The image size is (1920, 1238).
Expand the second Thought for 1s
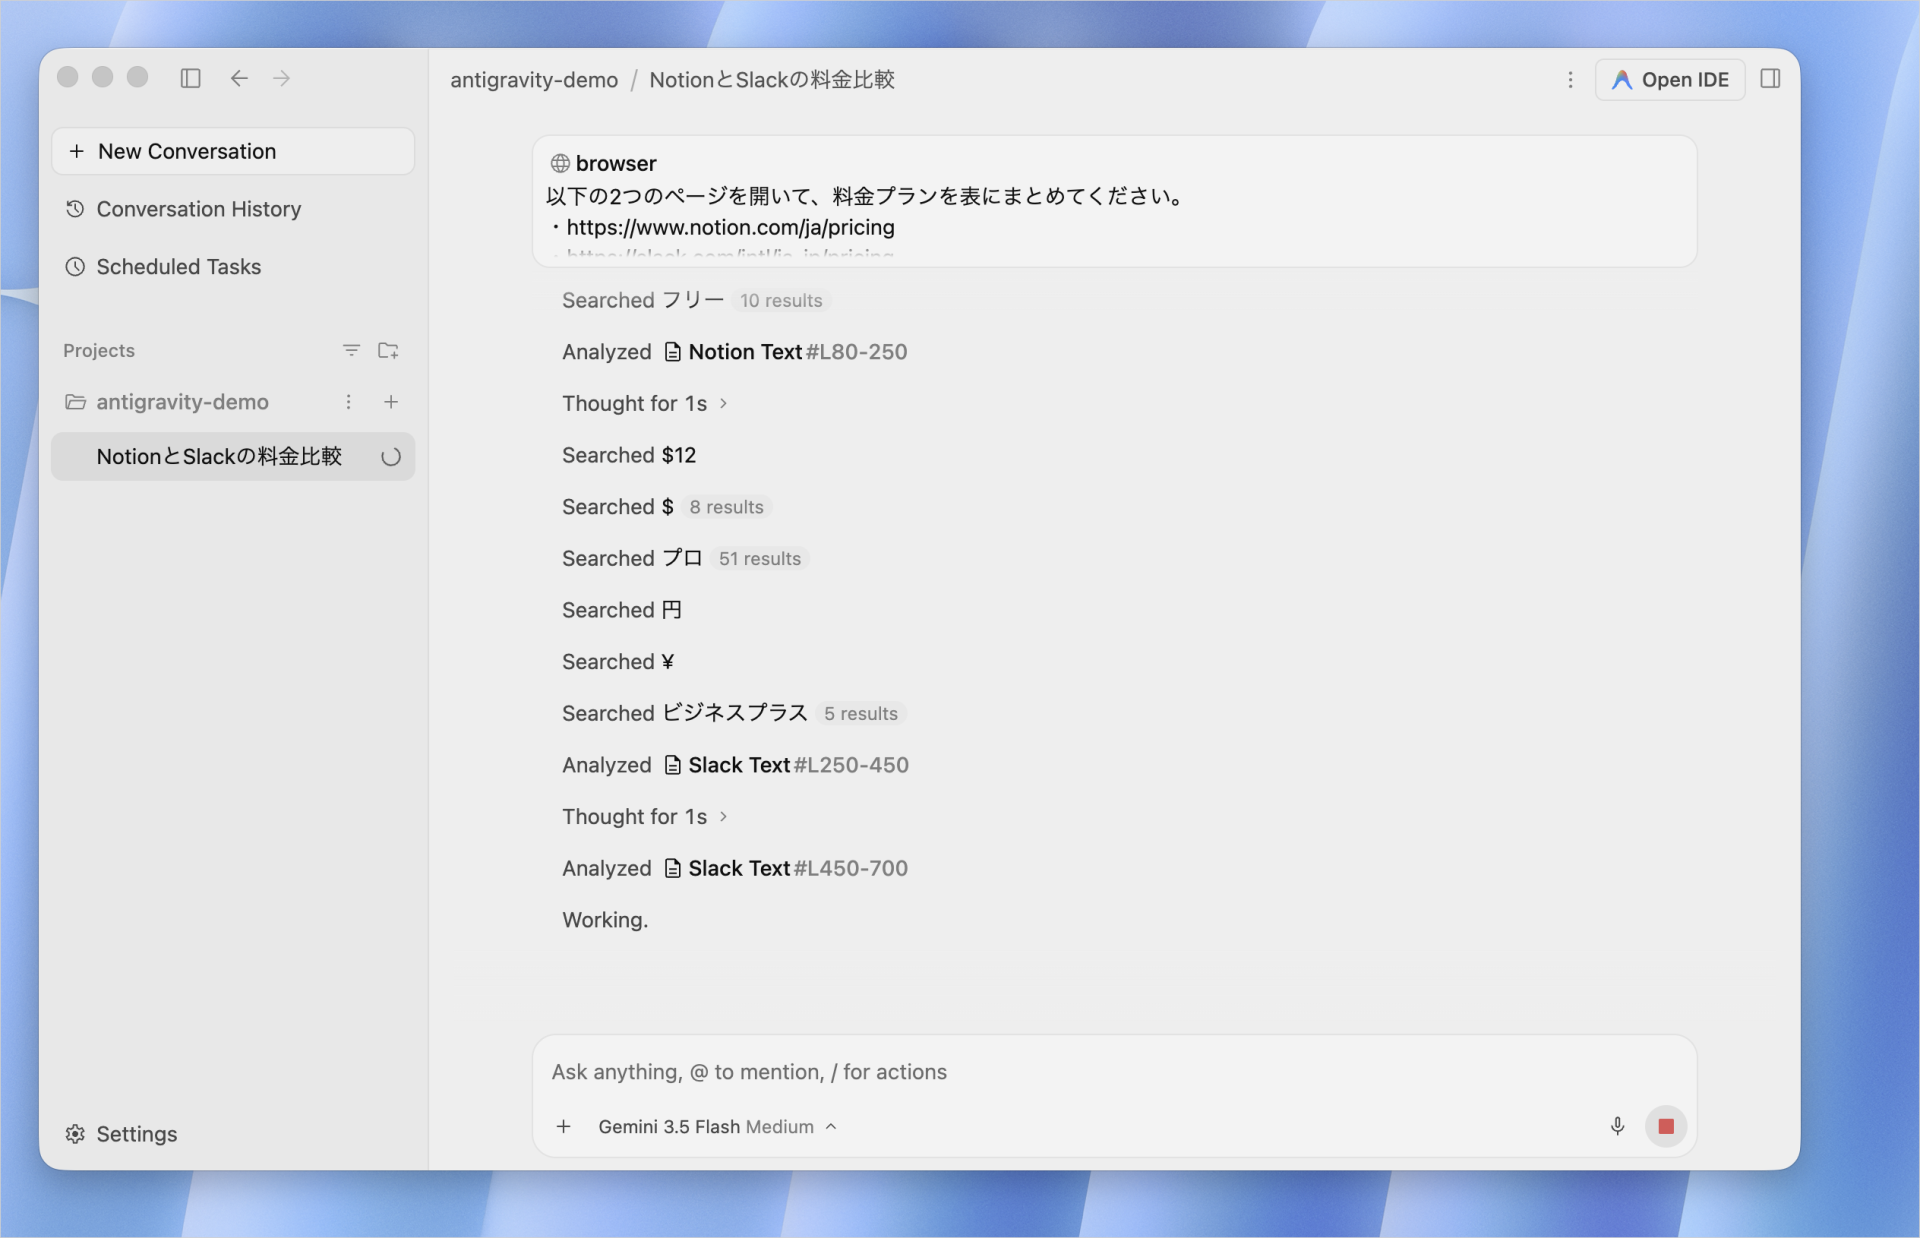pos(645,817)
